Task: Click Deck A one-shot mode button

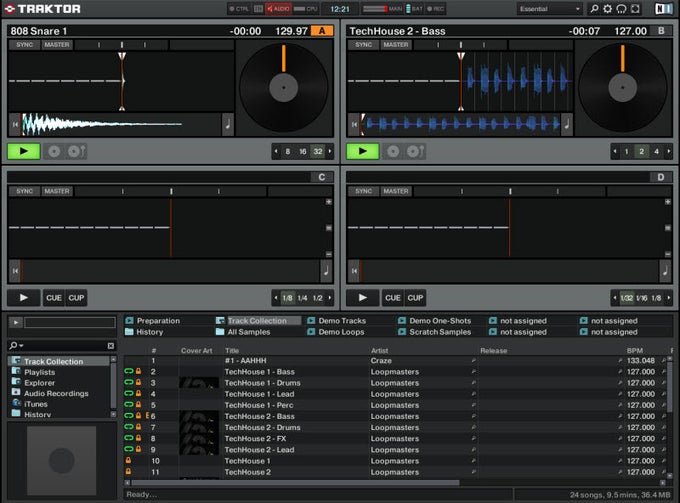Action: pyautogui.click(x=77, y=151)
